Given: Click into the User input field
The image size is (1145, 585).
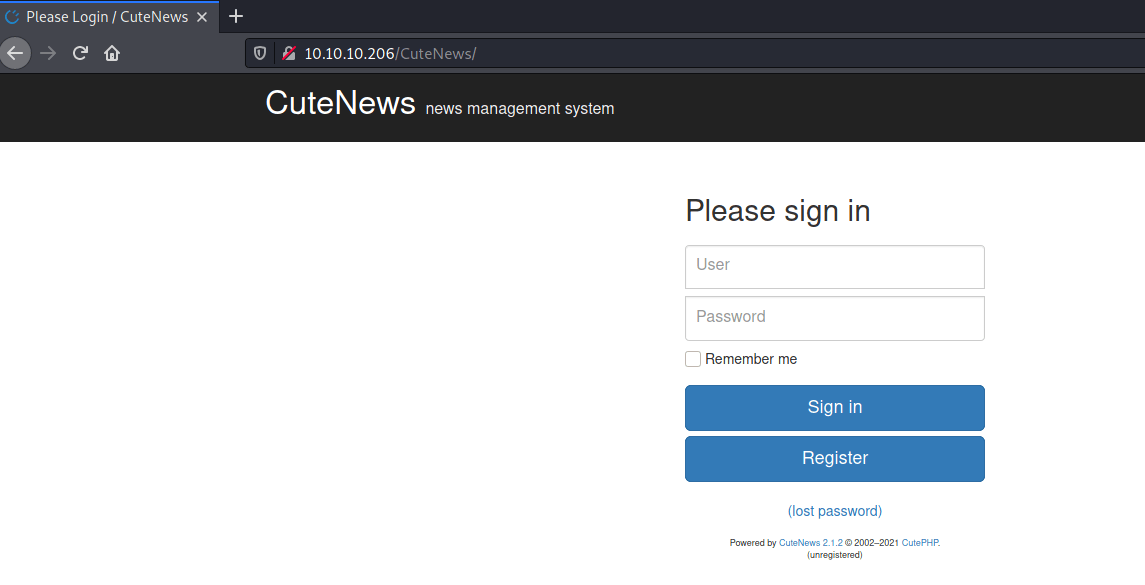Looking at the screenshot, I should coord(834,266).
